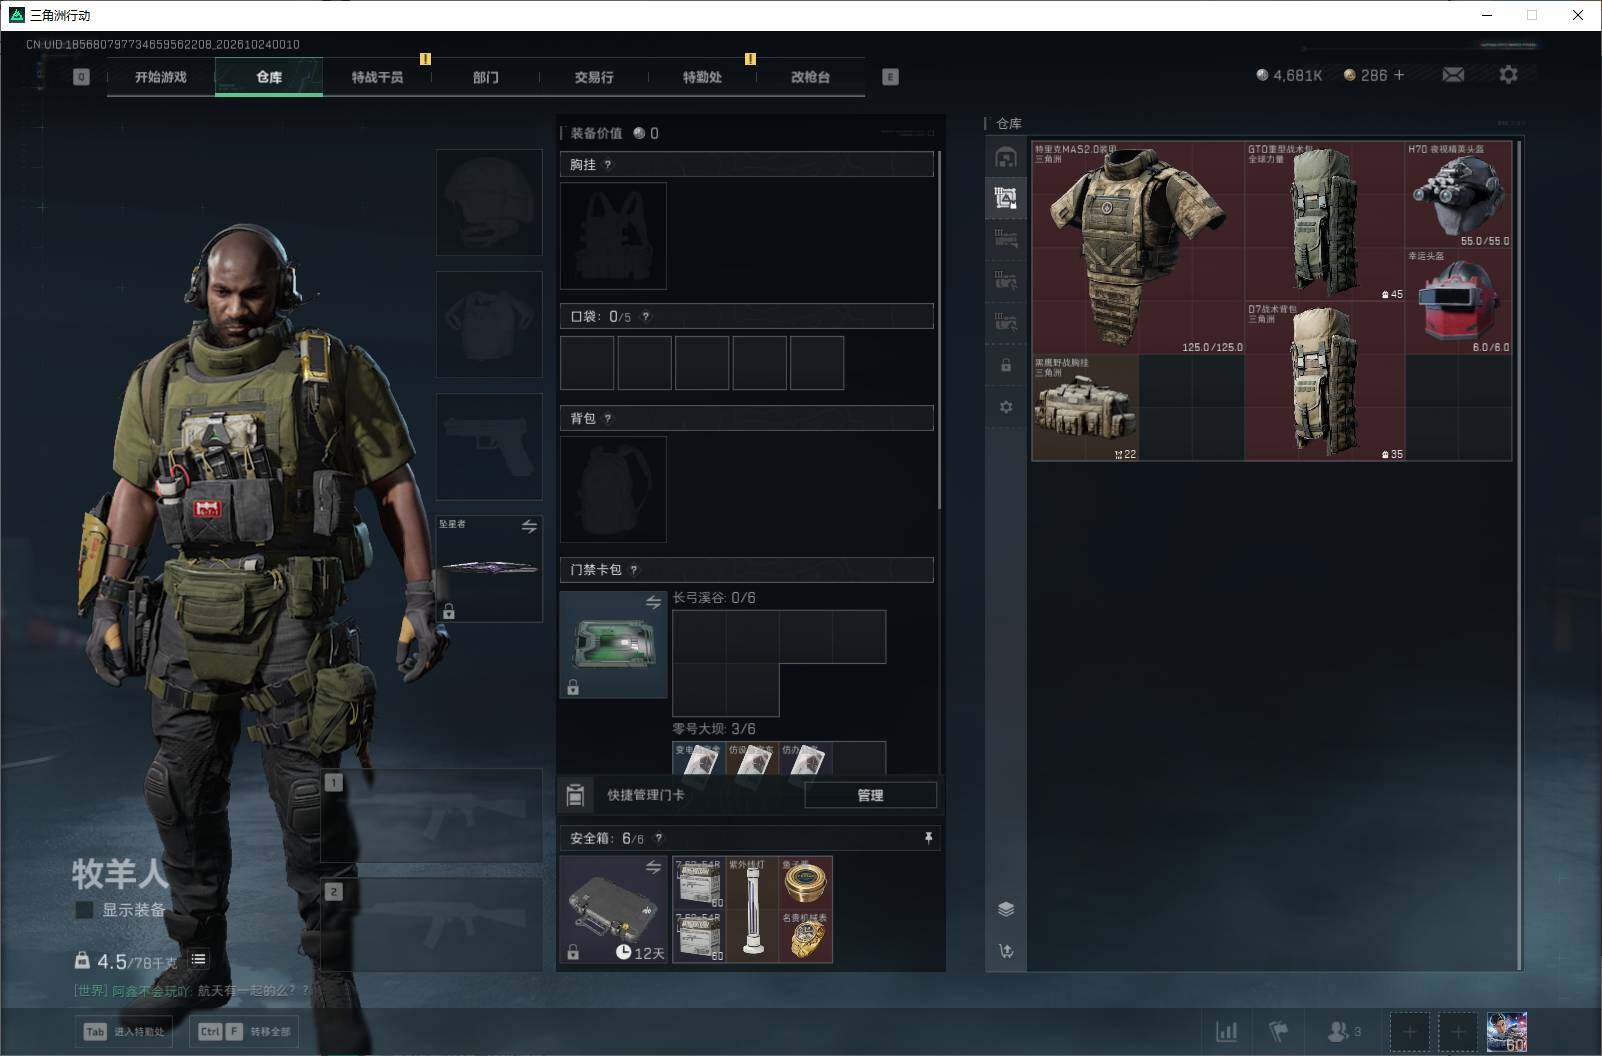This screenshot has width=1602, height=1056.
Task: Switch to the 开始游戏 tab
Action: [161, 77]
